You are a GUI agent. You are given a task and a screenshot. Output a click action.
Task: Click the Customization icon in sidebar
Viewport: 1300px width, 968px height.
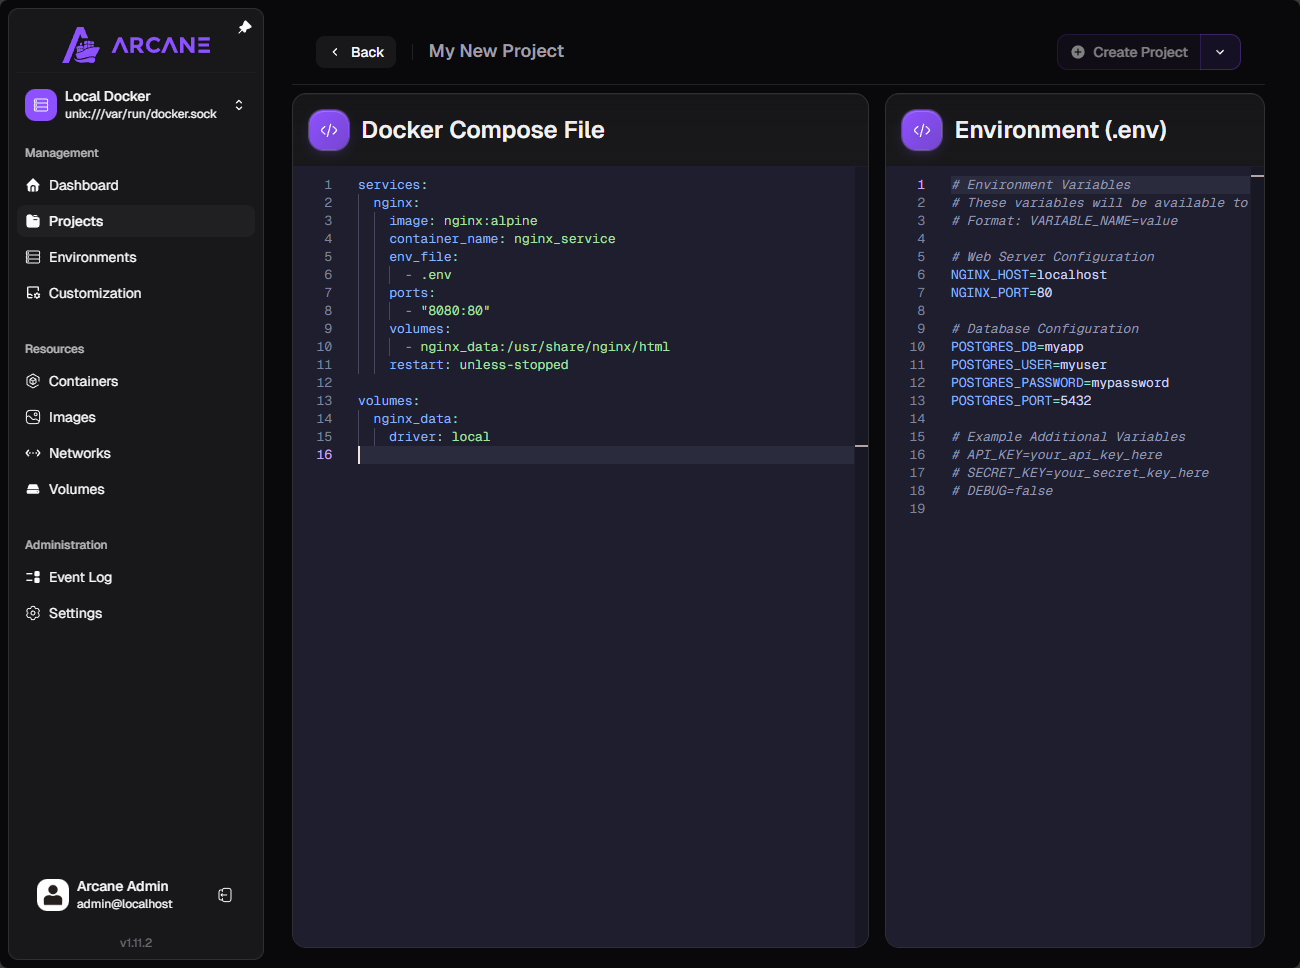point(33,293)
